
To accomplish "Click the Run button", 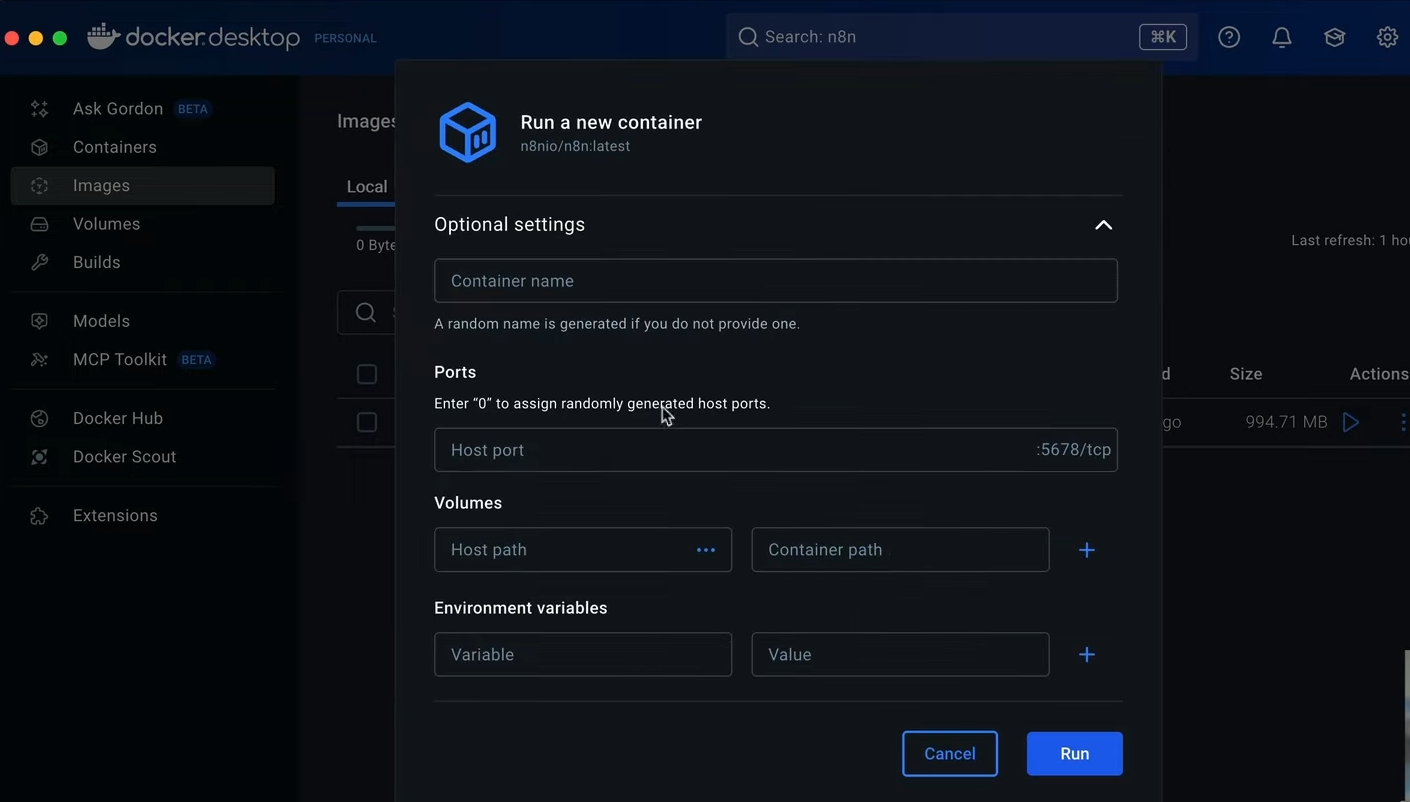I will 1075,754.
